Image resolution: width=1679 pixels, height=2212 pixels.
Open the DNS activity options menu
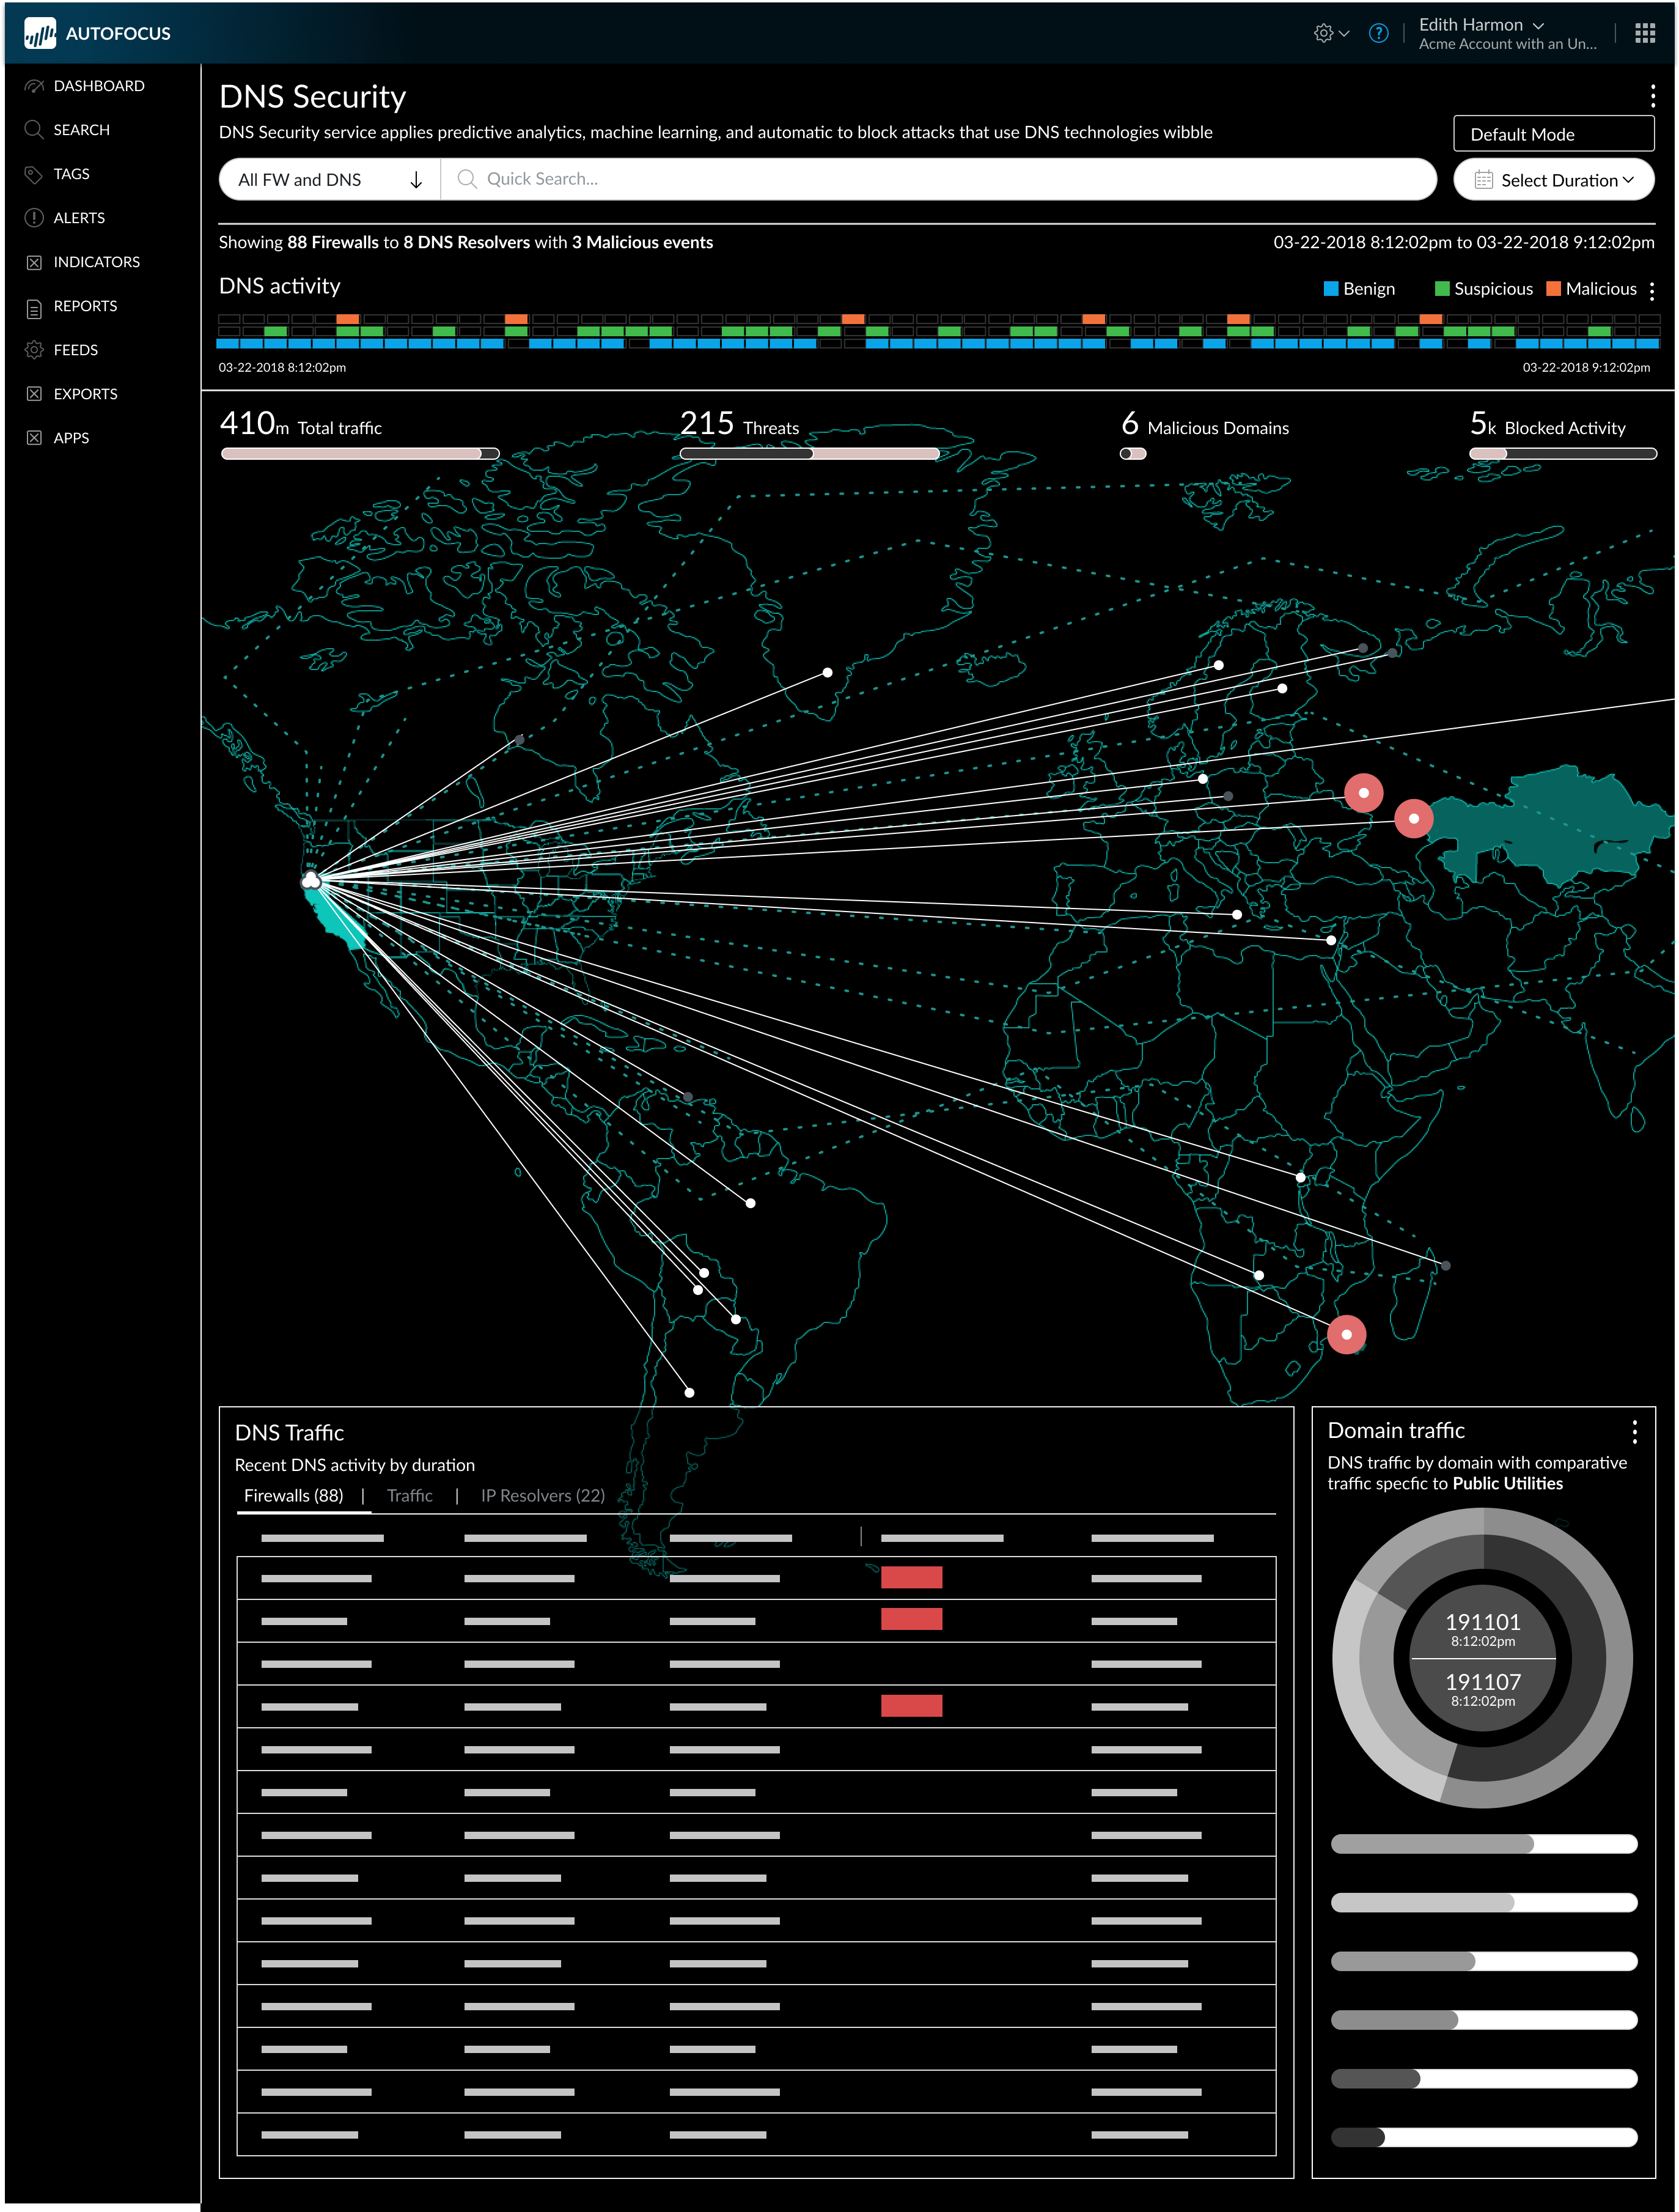coord(1651,290)
